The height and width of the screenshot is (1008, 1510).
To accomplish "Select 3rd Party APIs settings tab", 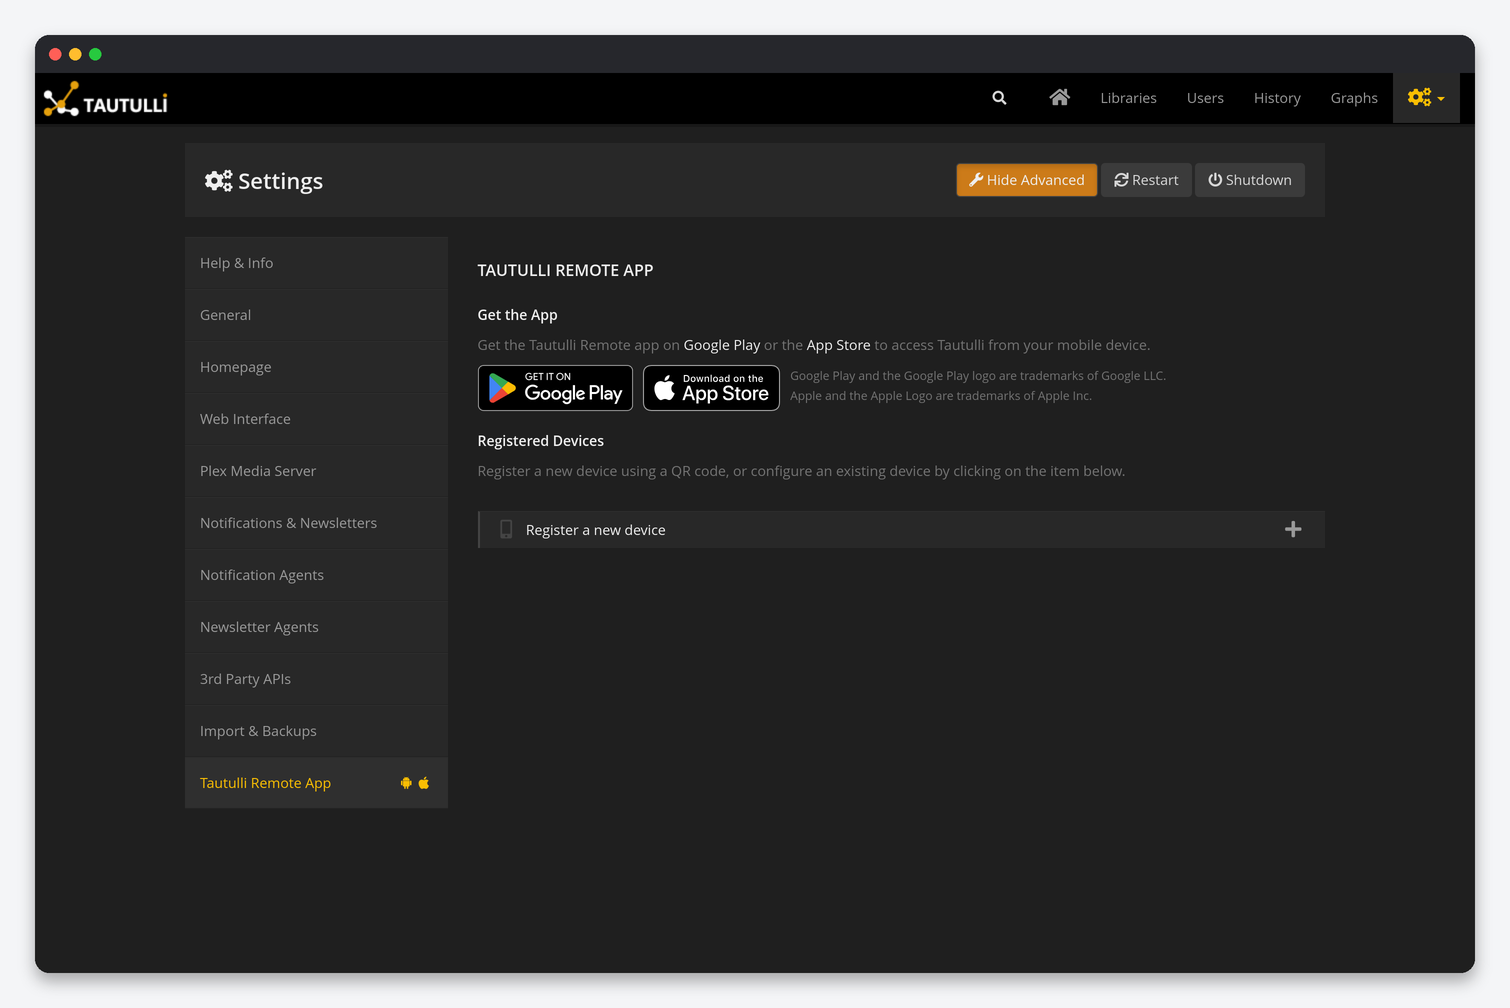I will [x=316, y=679].
